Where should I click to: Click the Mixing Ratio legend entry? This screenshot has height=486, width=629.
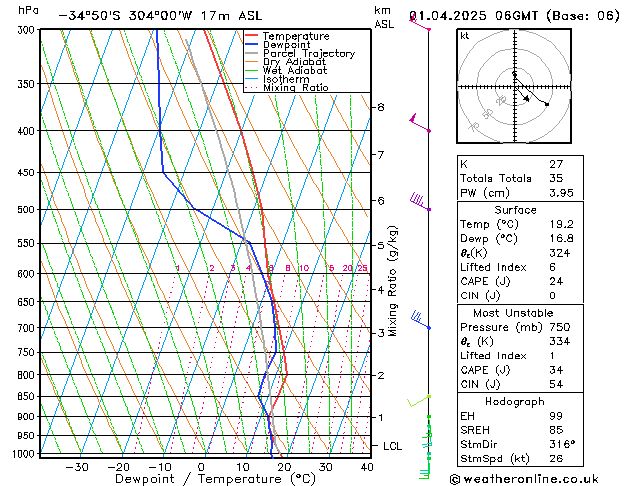point(295,88)
